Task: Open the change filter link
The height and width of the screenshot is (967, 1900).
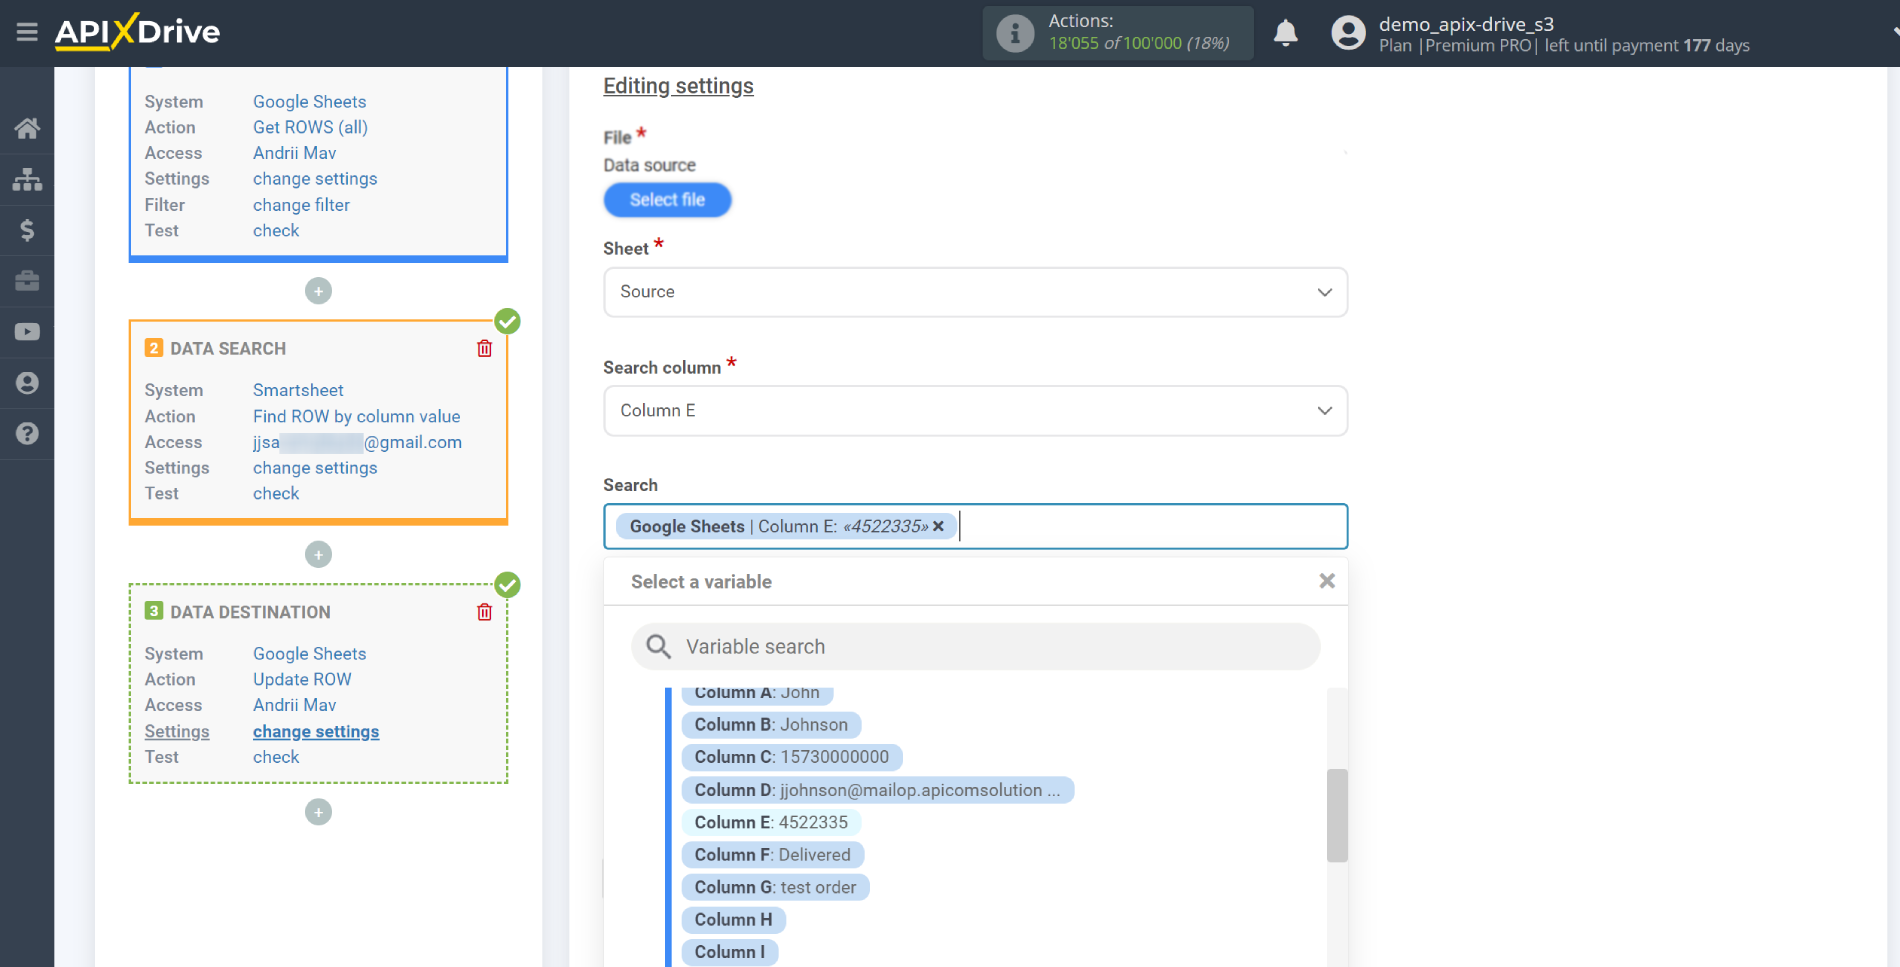Action: [x=301, y=205]
